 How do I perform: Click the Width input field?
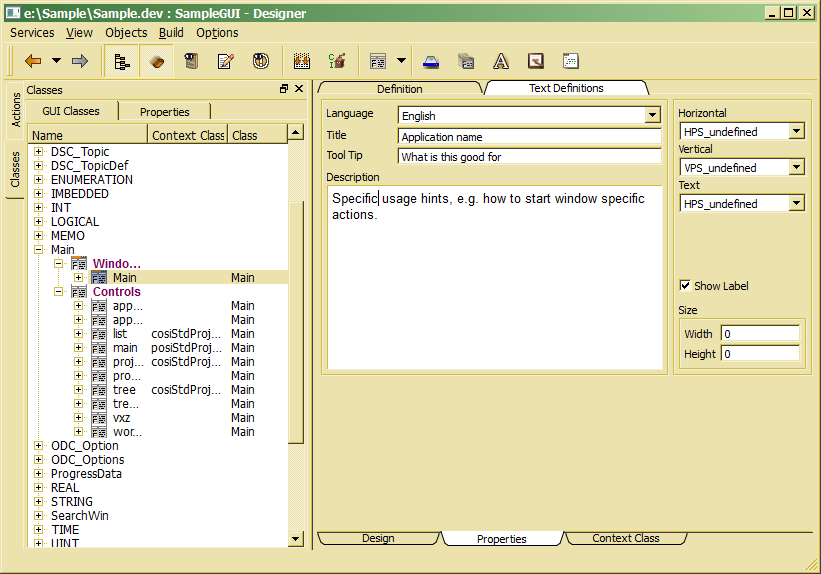tap(760, 333)
